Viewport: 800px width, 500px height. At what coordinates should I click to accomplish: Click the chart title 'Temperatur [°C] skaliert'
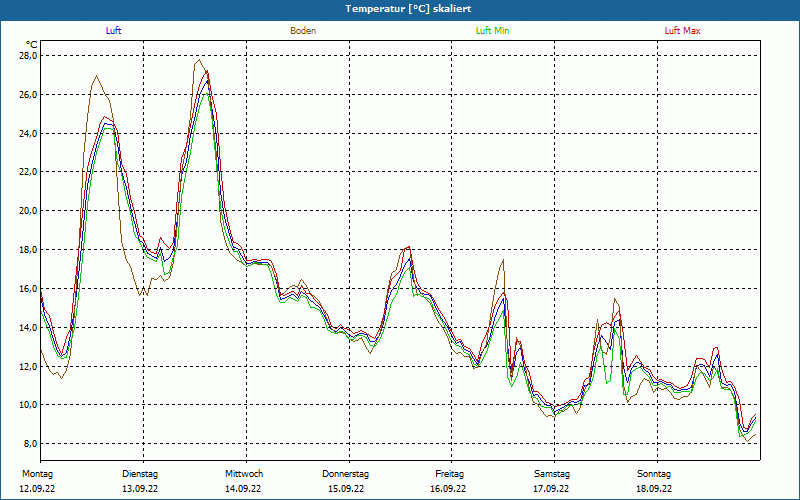[x=408, y=9]
